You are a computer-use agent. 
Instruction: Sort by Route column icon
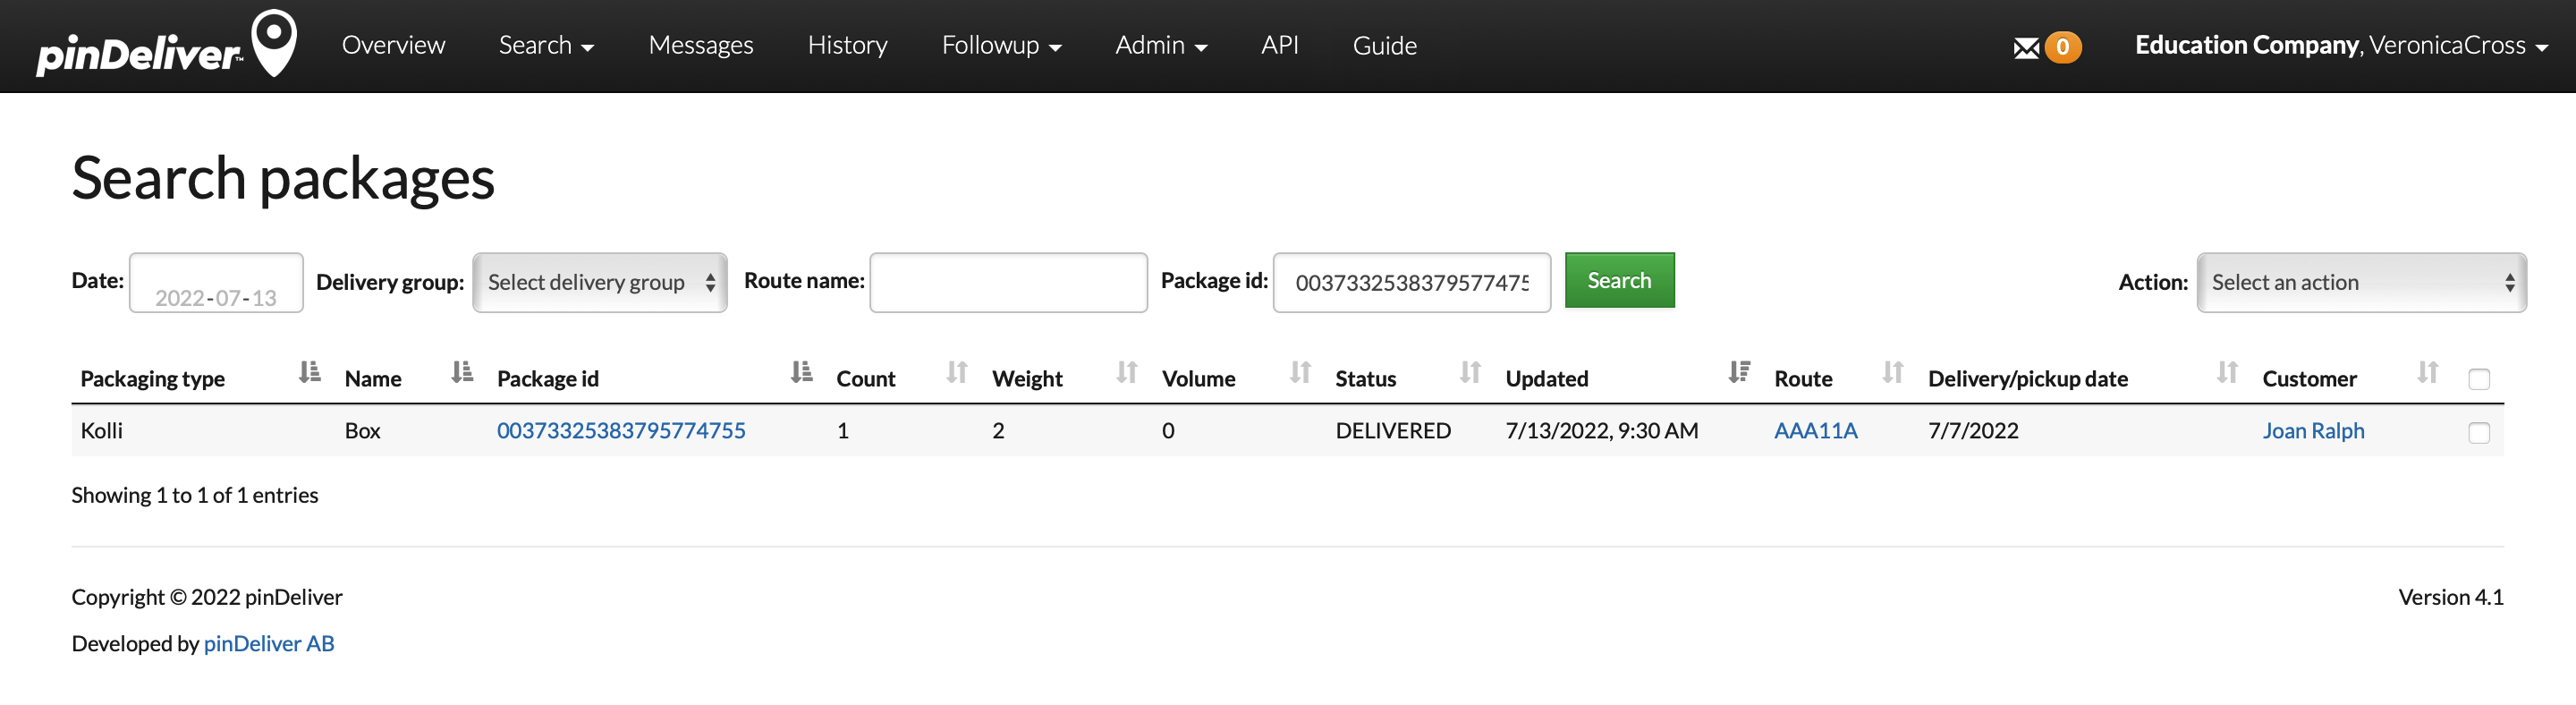(x=1893, y=373)
